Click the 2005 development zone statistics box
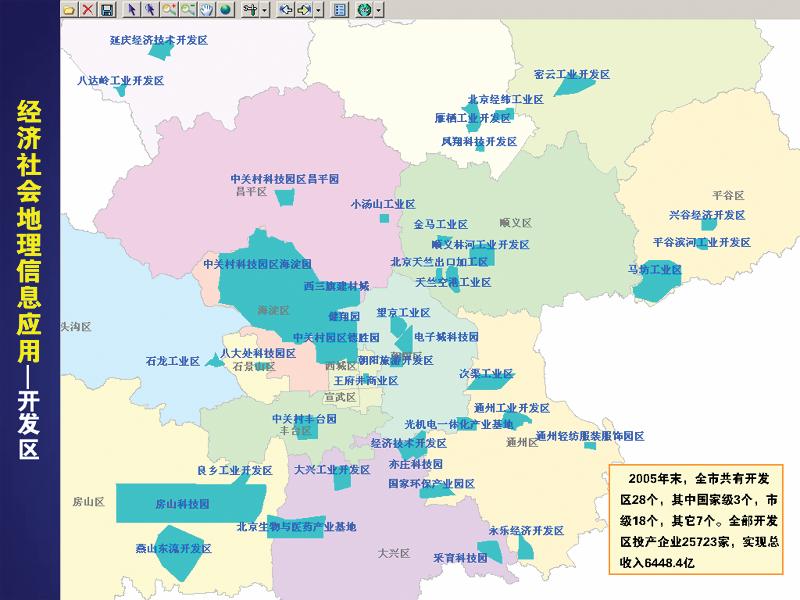 [699, 518]
